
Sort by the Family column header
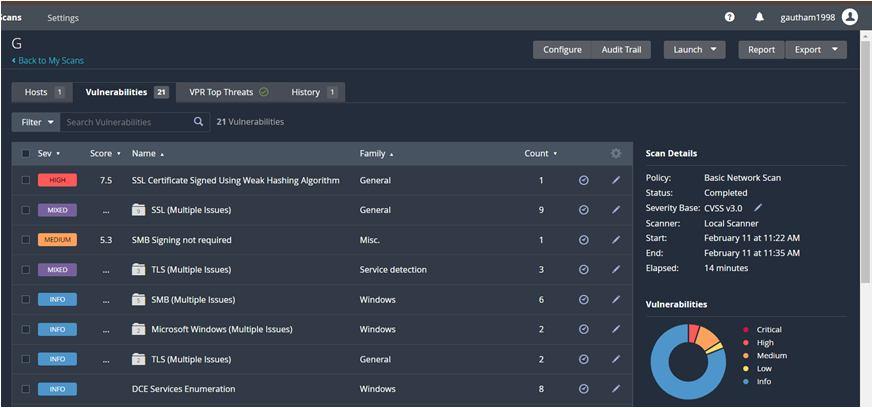[376, 153]
